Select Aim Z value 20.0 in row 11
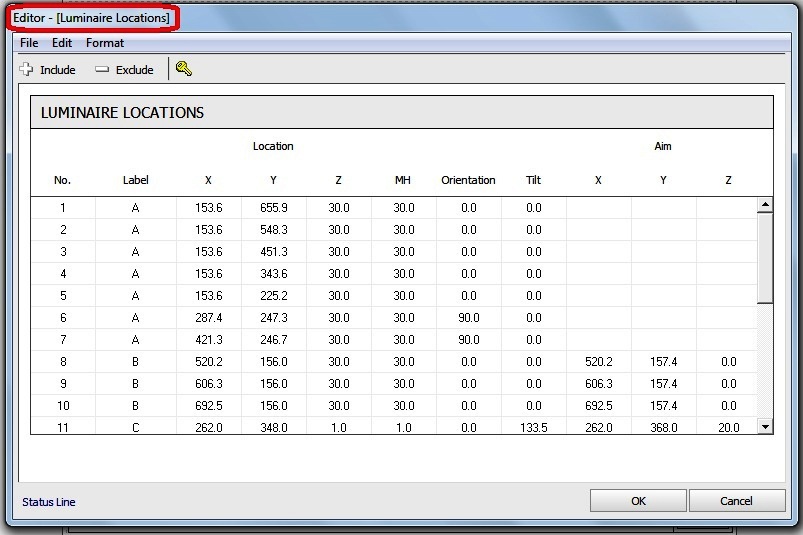 point(729,427)
